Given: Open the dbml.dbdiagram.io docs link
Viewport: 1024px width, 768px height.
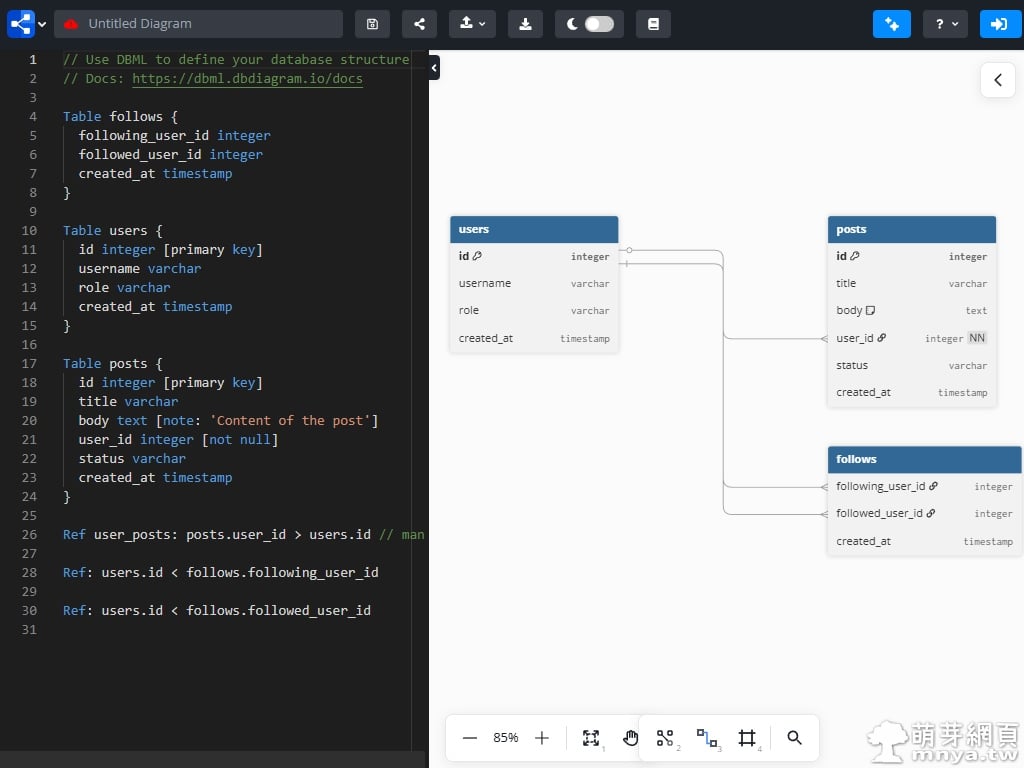Looking at the screenshot, I should pyautogui.click(x=247, y=79).
